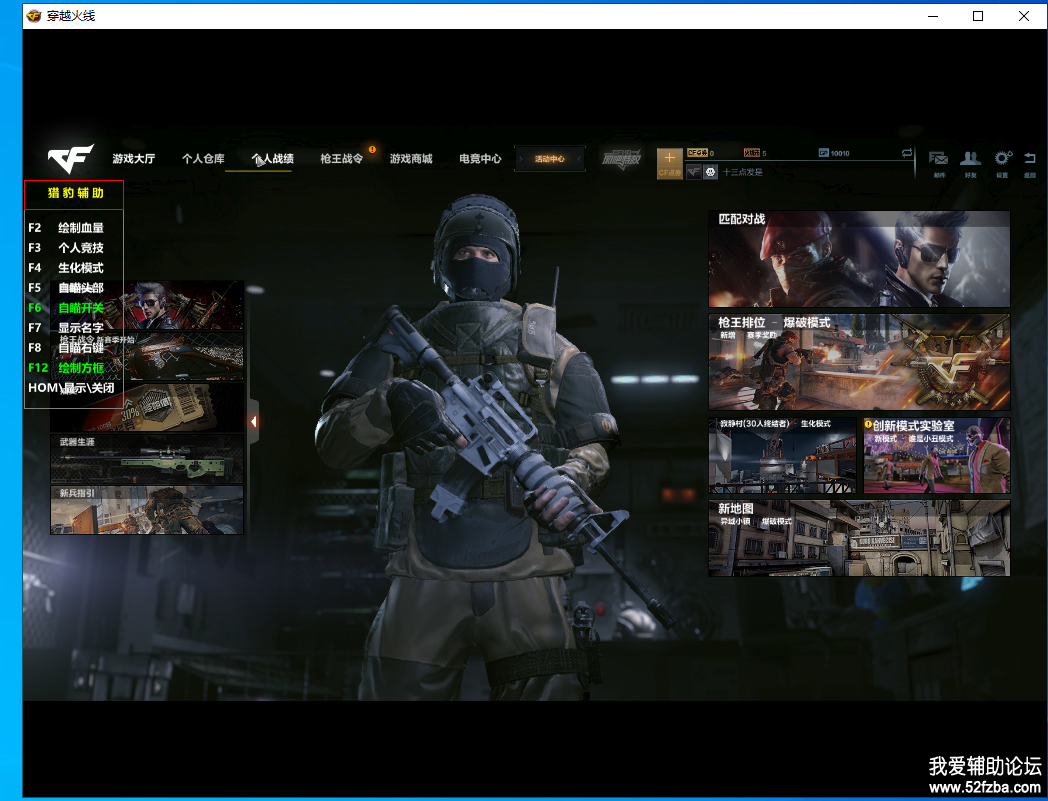Maximize the 穿越火线 window
The height and width of the screenshot is (801, 1048).
pos(978,15)
